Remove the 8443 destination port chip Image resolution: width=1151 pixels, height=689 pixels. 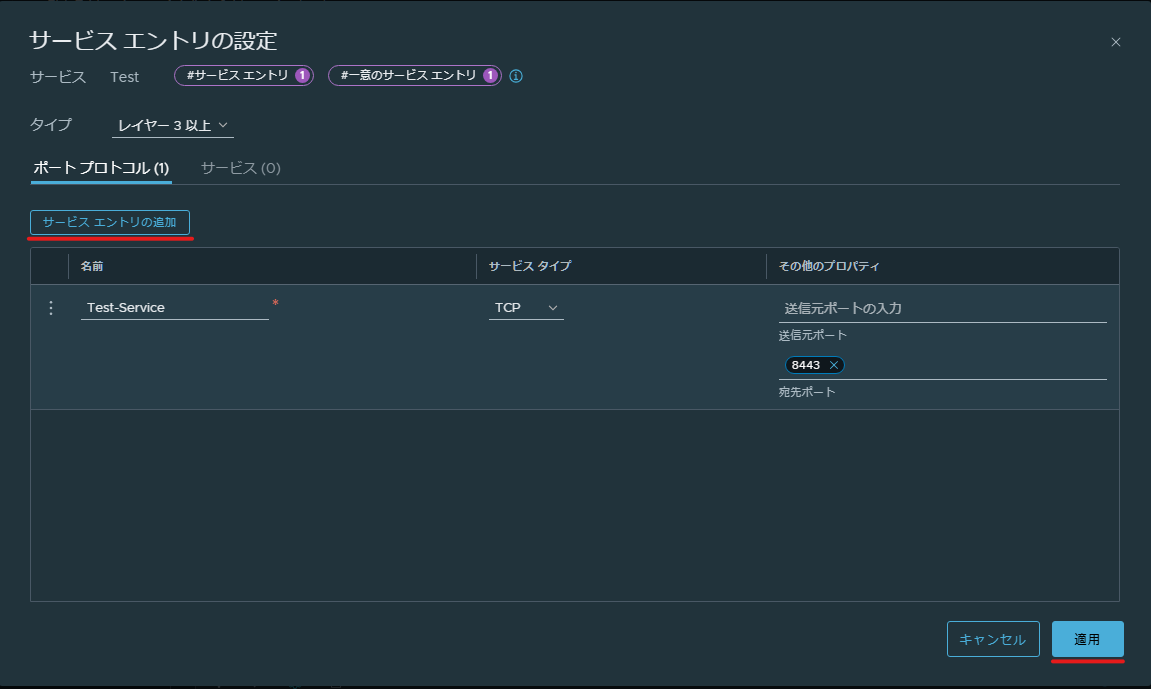(x=833, y=365)
